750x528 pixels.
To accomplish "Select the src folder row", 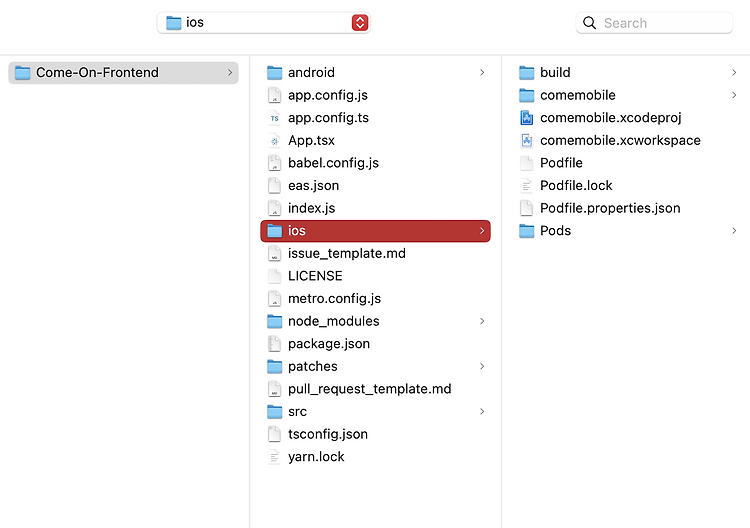I will (x=375, y=411).
